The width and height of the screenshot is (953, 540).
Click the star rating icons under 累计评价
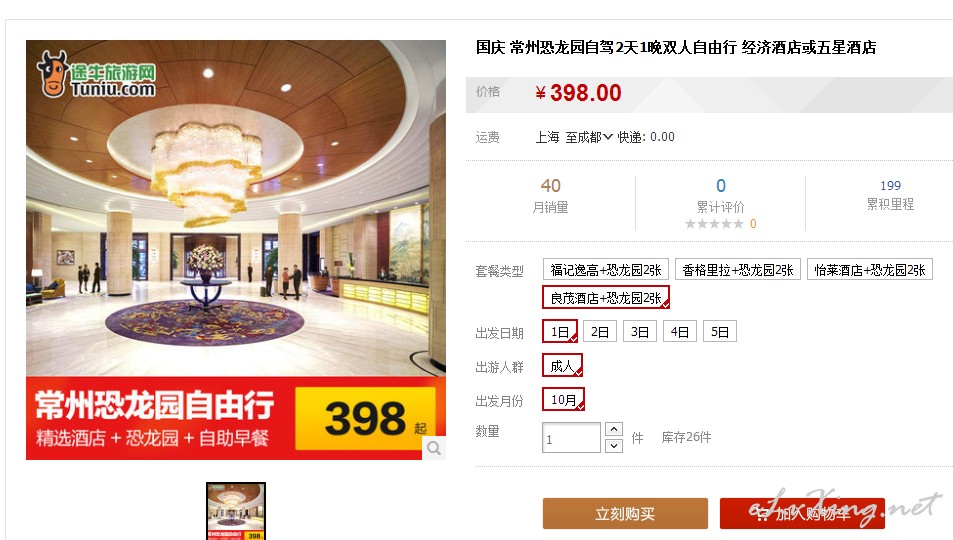pyautogui.click(x=714, y=224)
